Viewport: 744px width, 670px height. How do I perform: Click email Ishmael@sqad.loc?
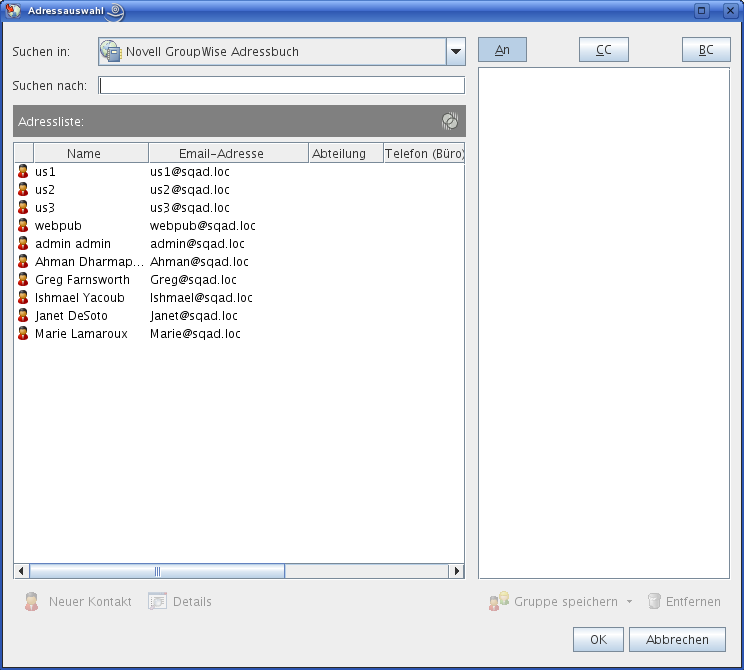(x=201, y=298)
